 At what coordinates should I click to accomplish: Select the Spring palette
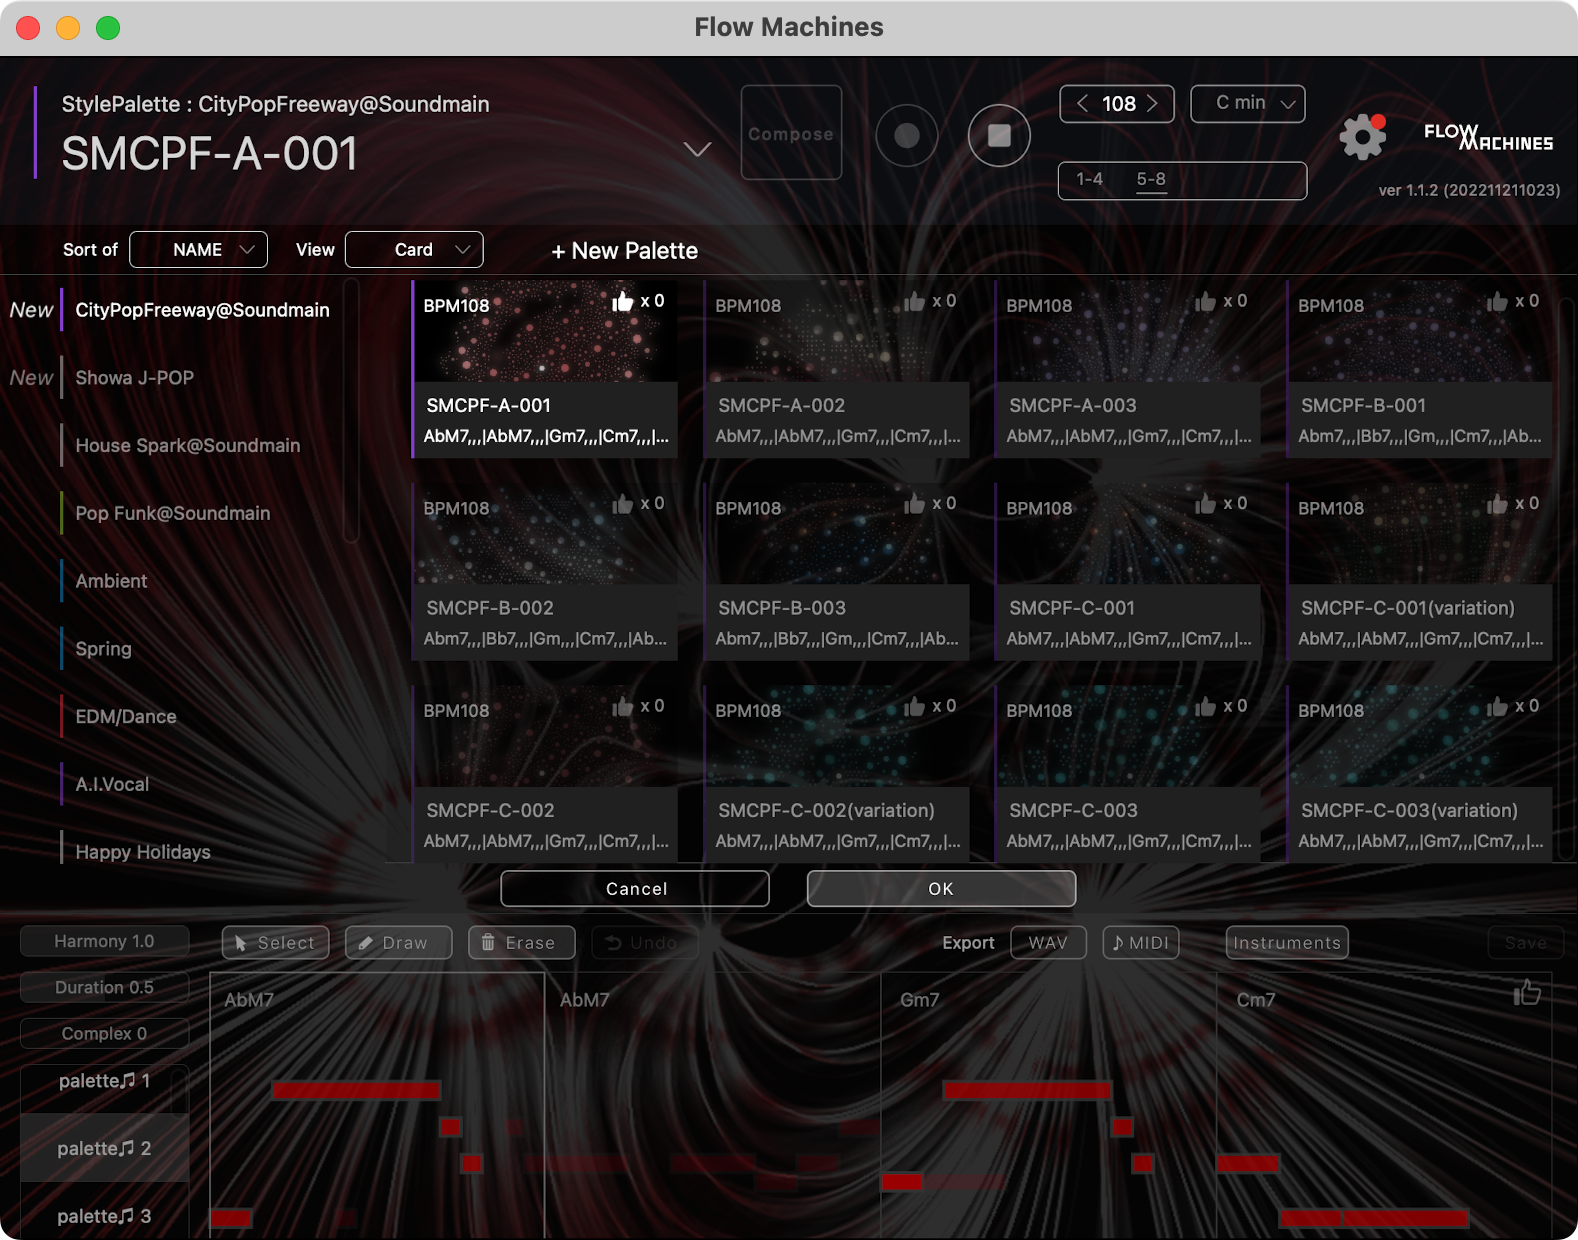click(x=103, y=649)
